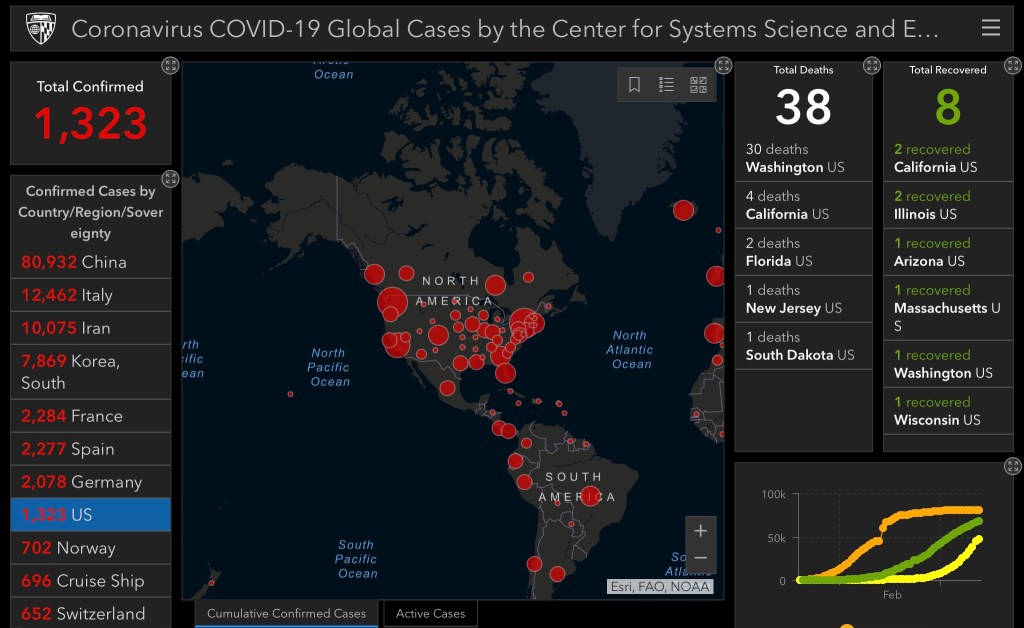
Task: Select the Cumulative Confirmed Cases tab
Action: pos(286,613)
